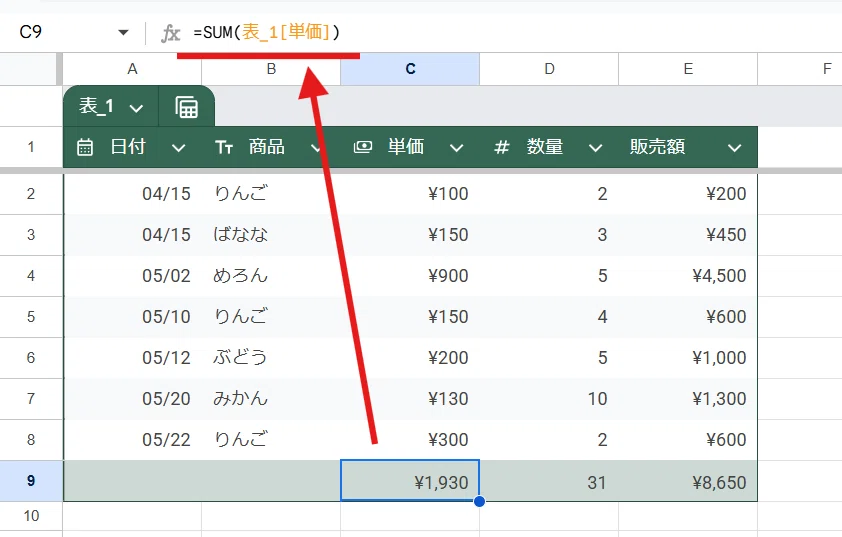Image resolution: width=842 pixels, height=537 pixels.
Task: Click the table calculator icon next to 表_1
Action: (x=186, y=107)
